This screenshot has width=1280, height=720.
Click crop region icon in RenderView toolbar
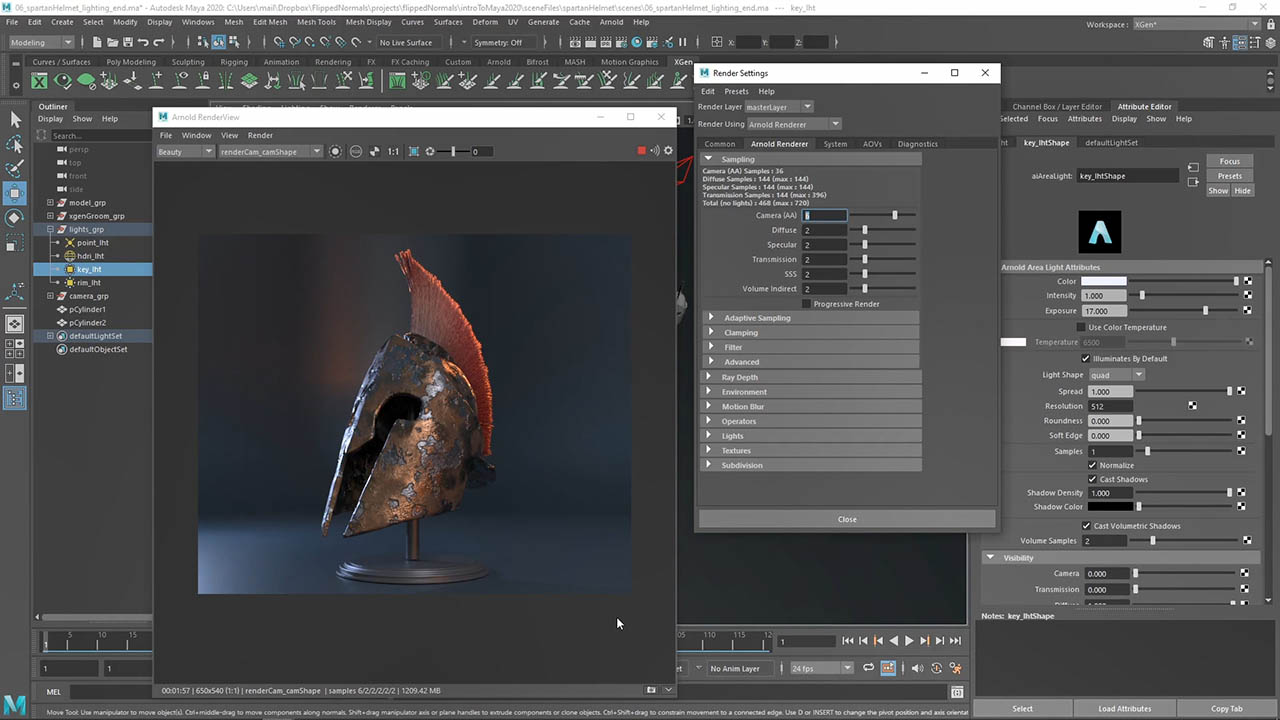(414, 151)
